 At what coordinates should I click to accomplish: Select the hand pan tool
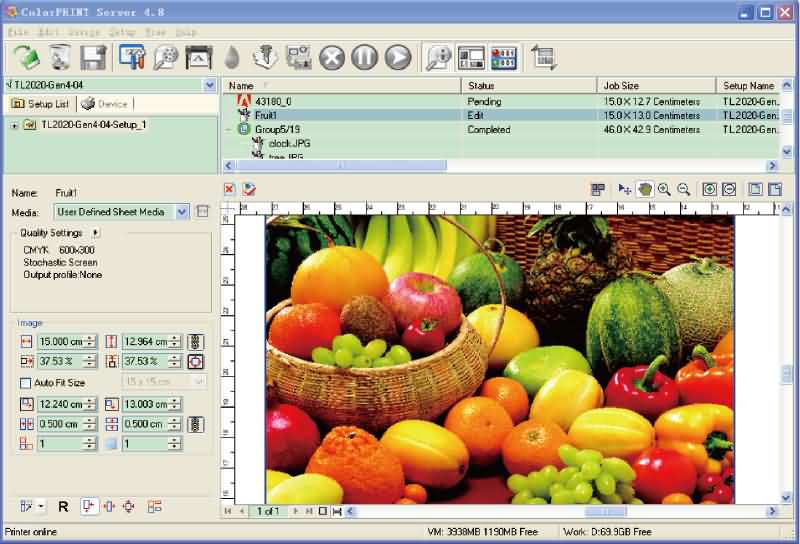tap(645, 189)
